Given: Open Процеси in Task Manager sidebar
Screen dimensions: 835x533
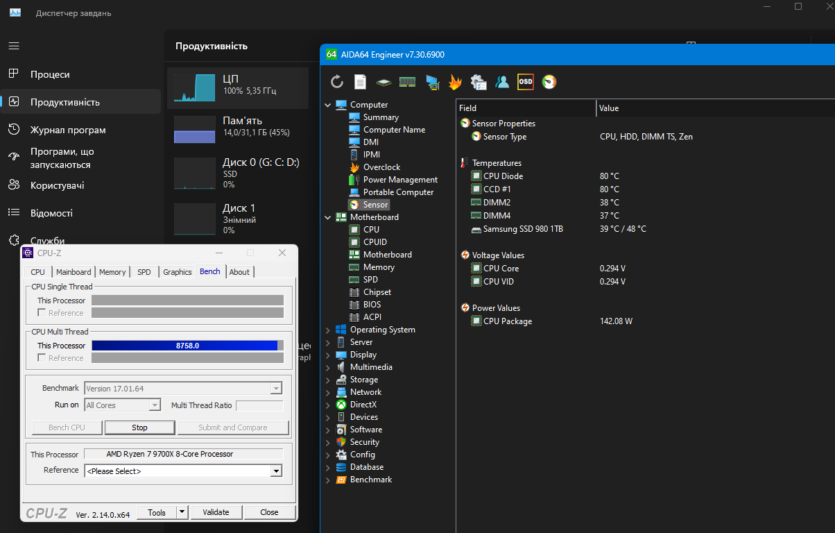Looking at the screenshot, I should pos(81,75).
